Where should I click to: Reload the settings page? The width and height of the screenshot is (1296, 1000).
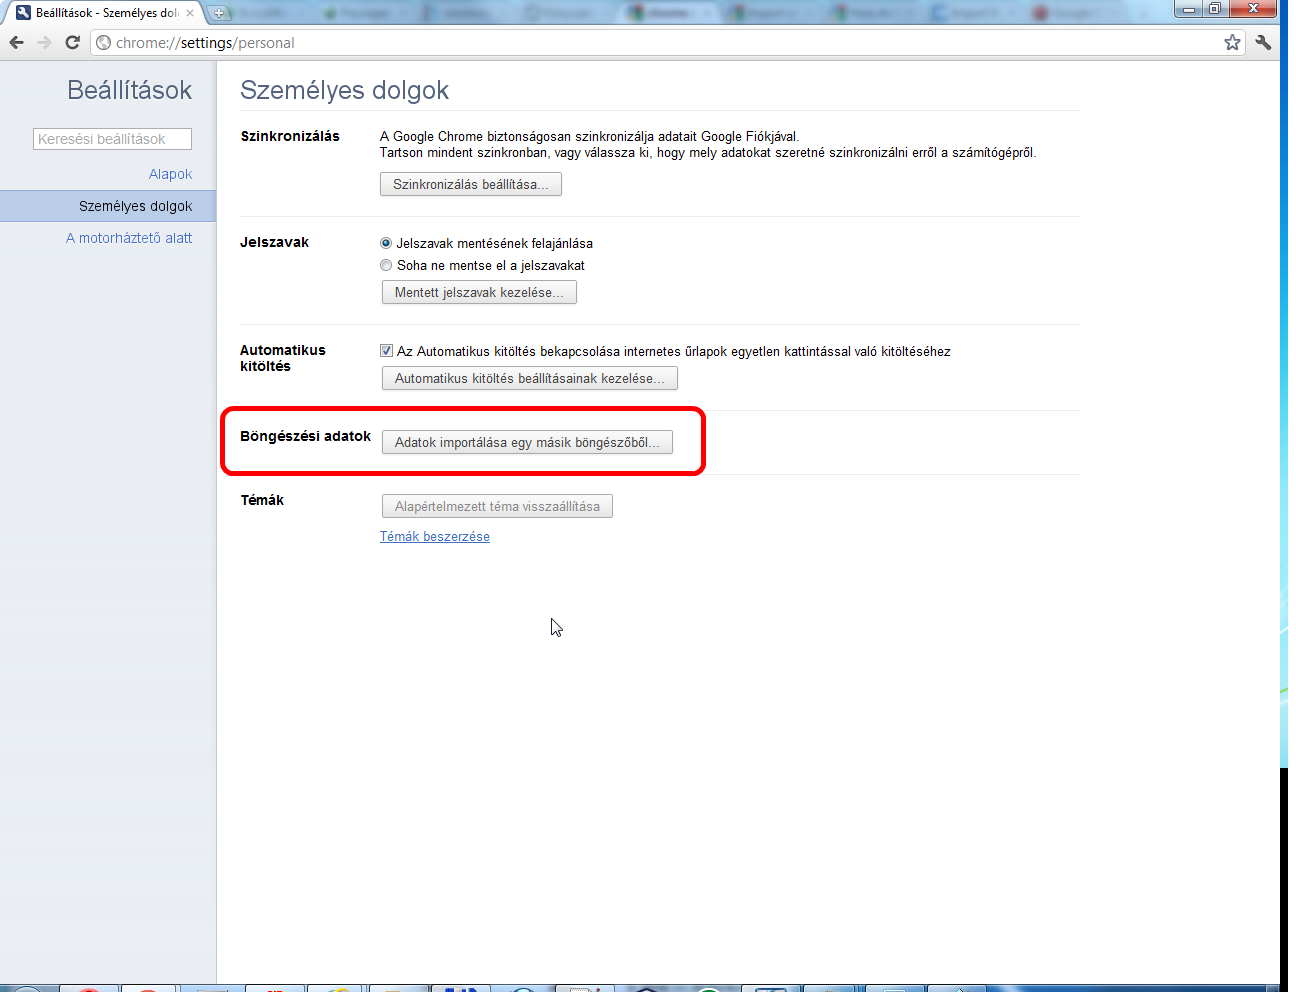(x=72, y=42)
